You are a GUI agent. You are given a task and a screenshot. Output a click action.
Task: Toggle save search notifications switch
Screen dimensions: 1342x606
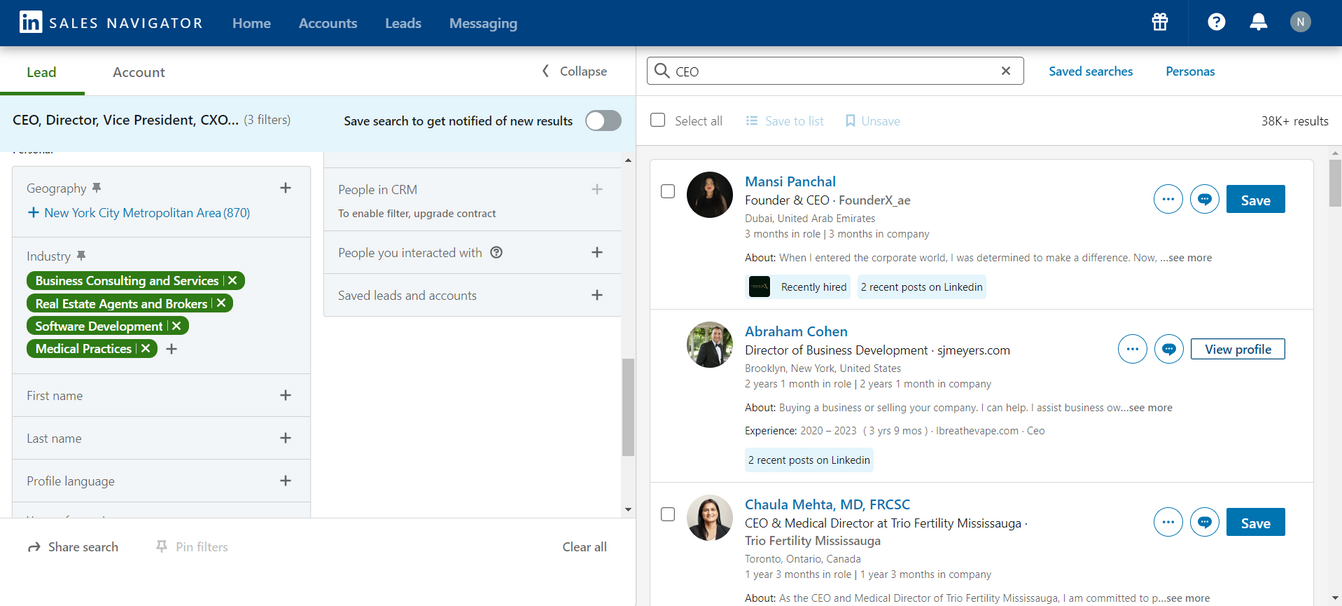coord(603,121)
